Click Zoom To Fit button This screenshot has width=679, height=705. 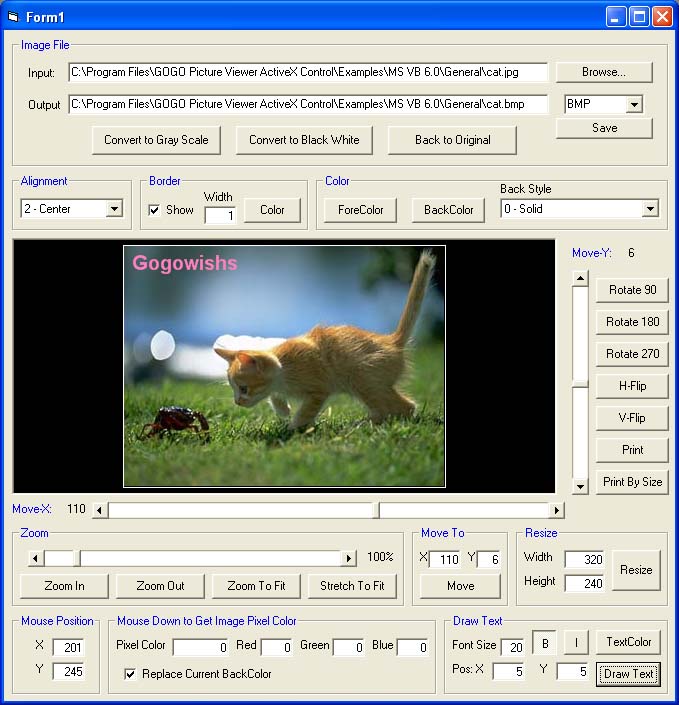[256, 586]
